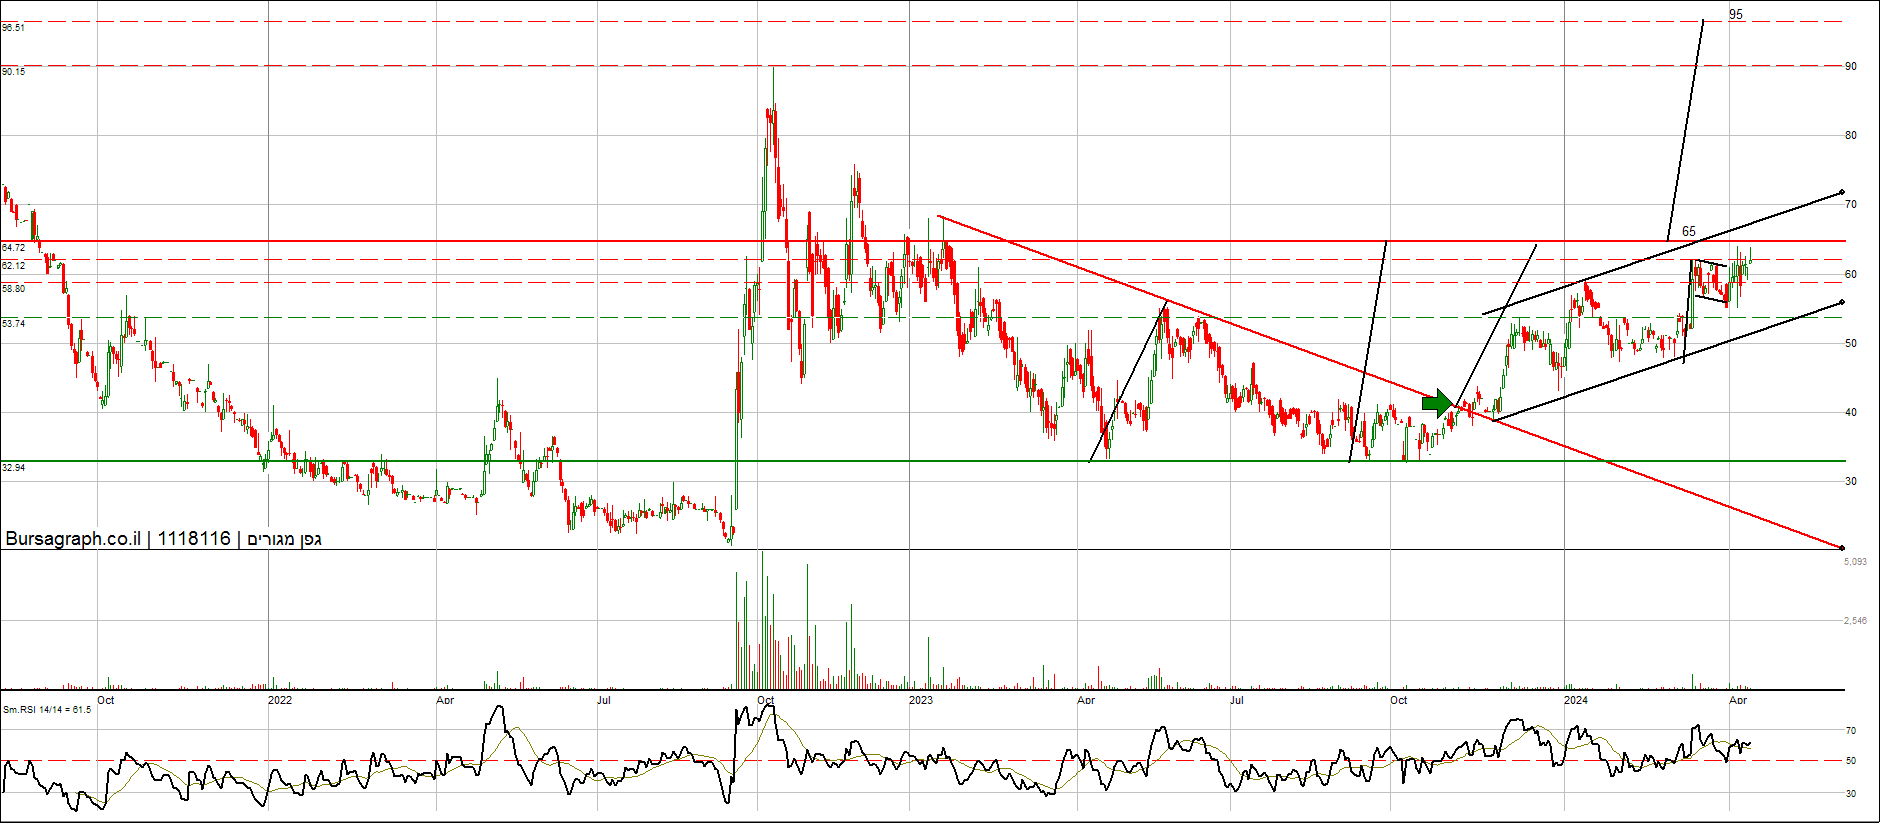
Task: Click the 58.80 price label
Action: click(x=13, y=288)
